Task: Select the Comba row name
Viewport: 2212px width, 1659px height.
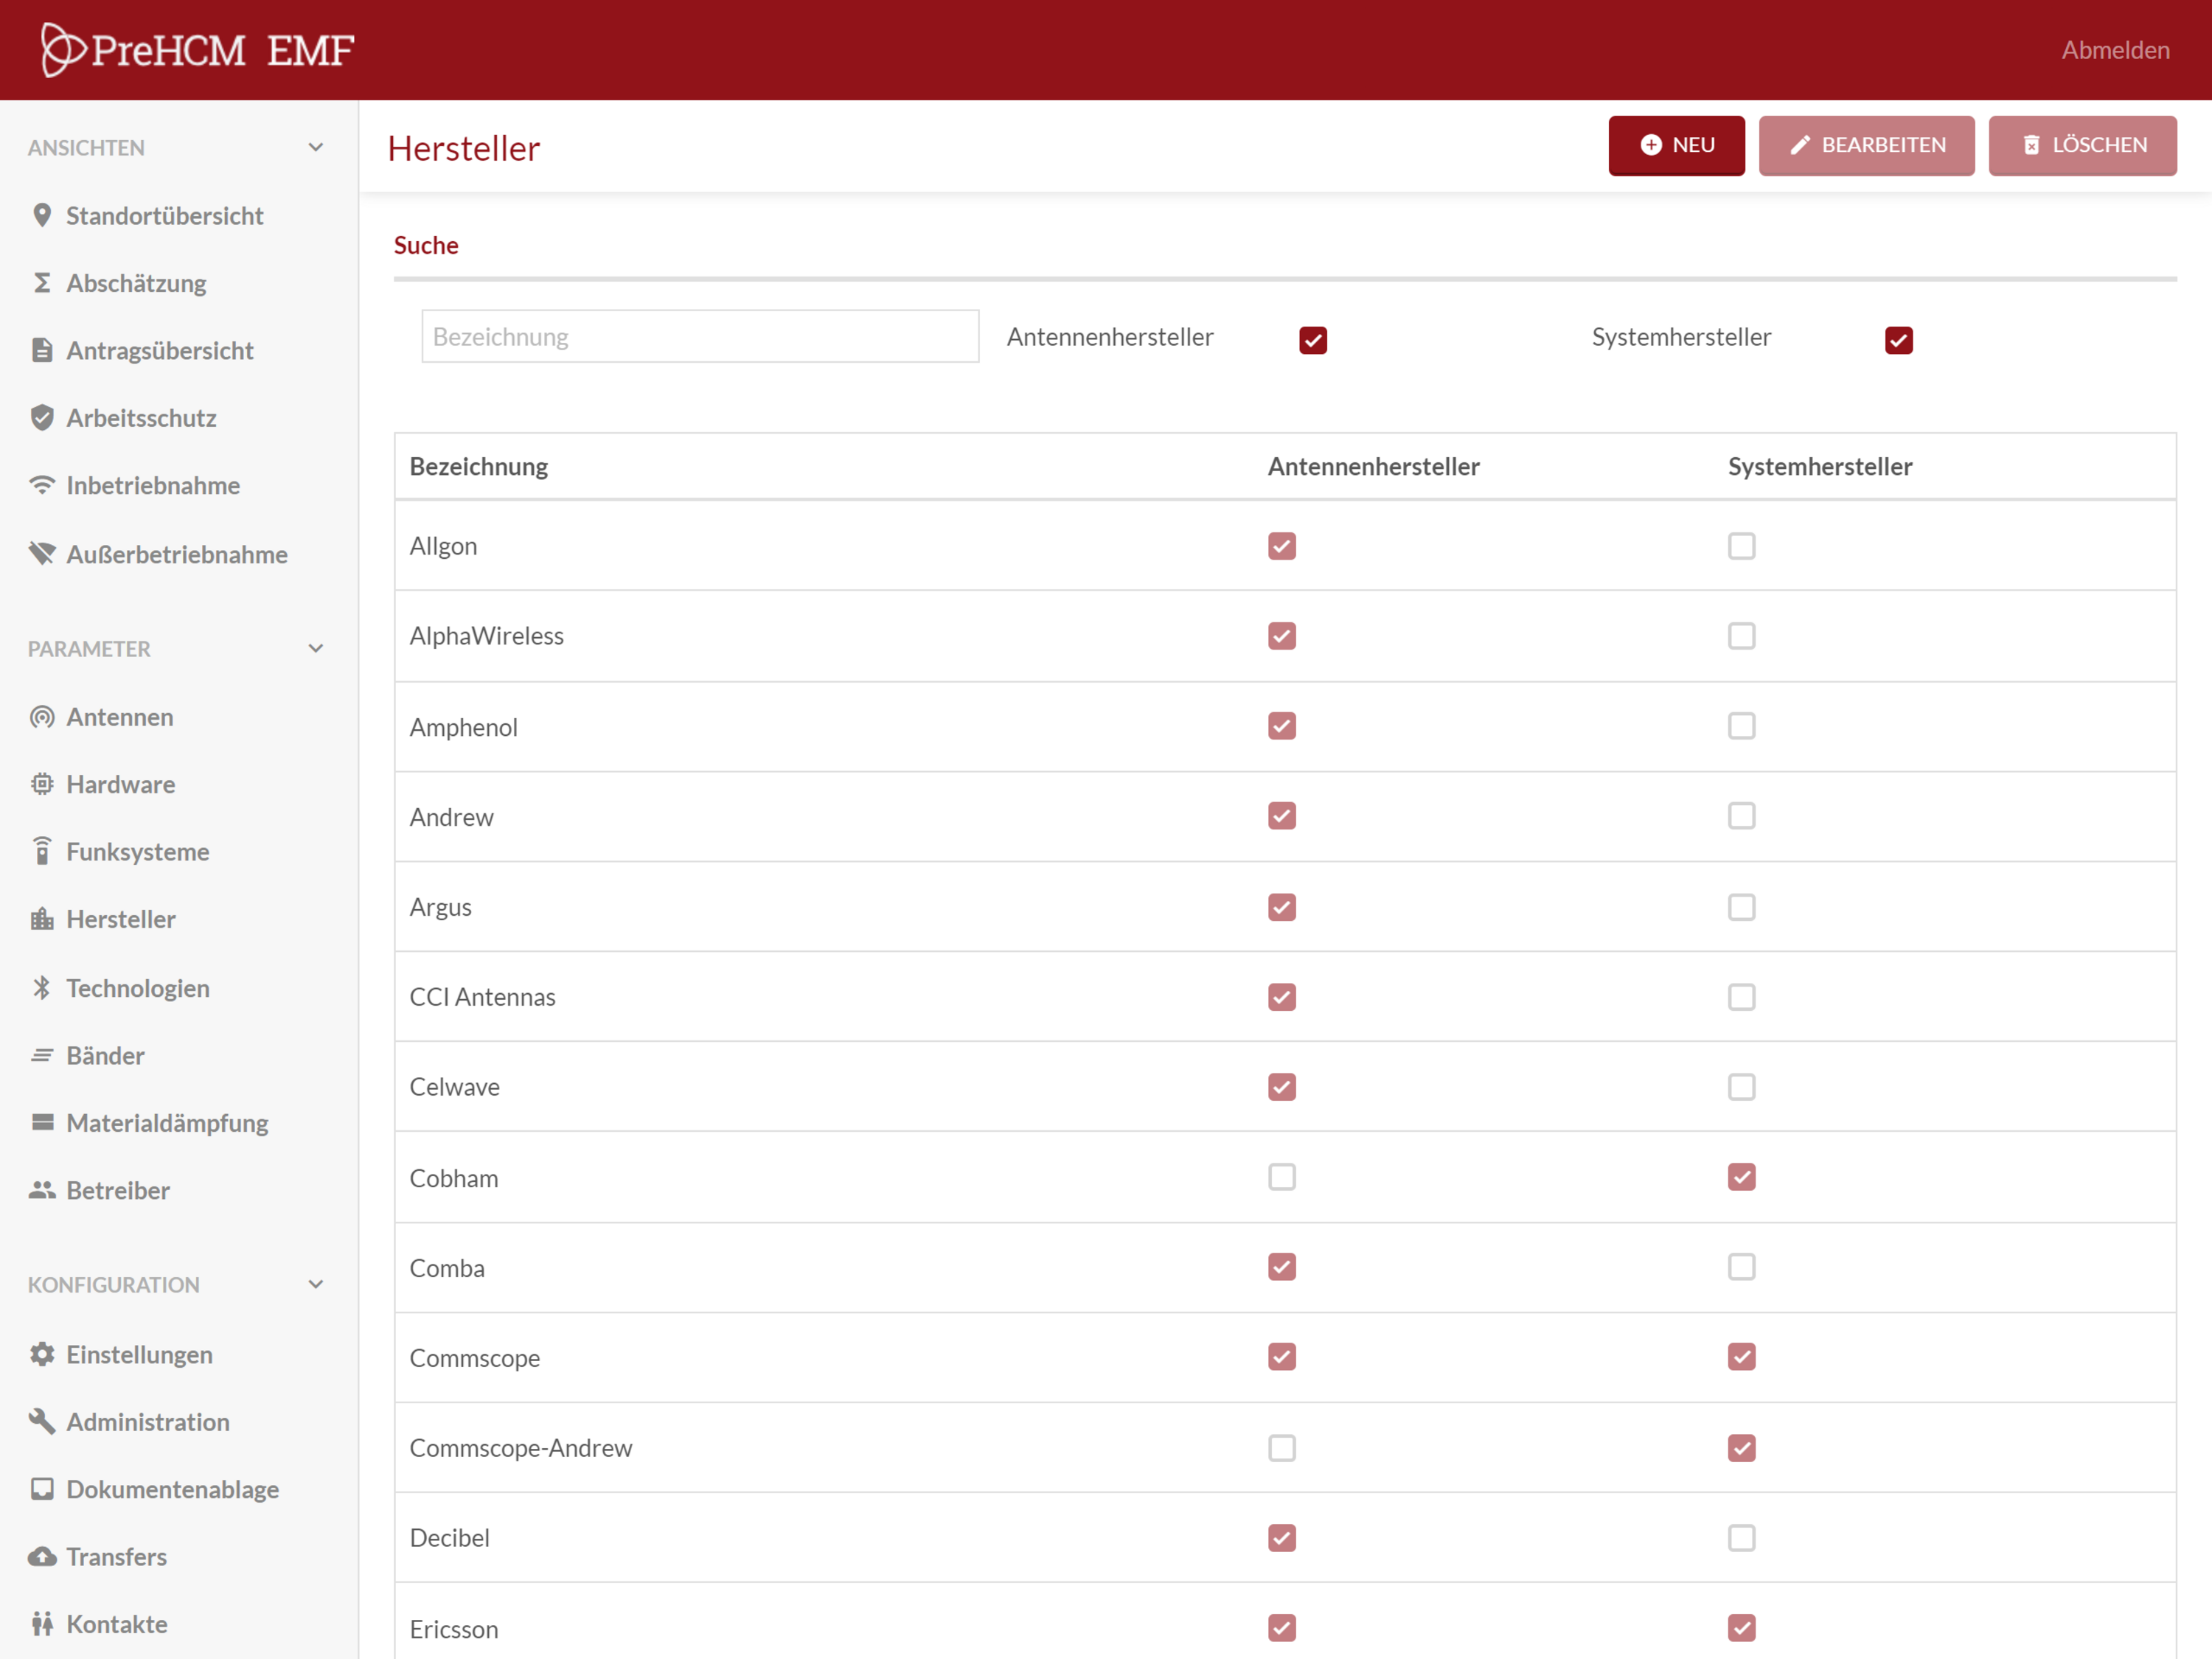Action: (447, 1268)
